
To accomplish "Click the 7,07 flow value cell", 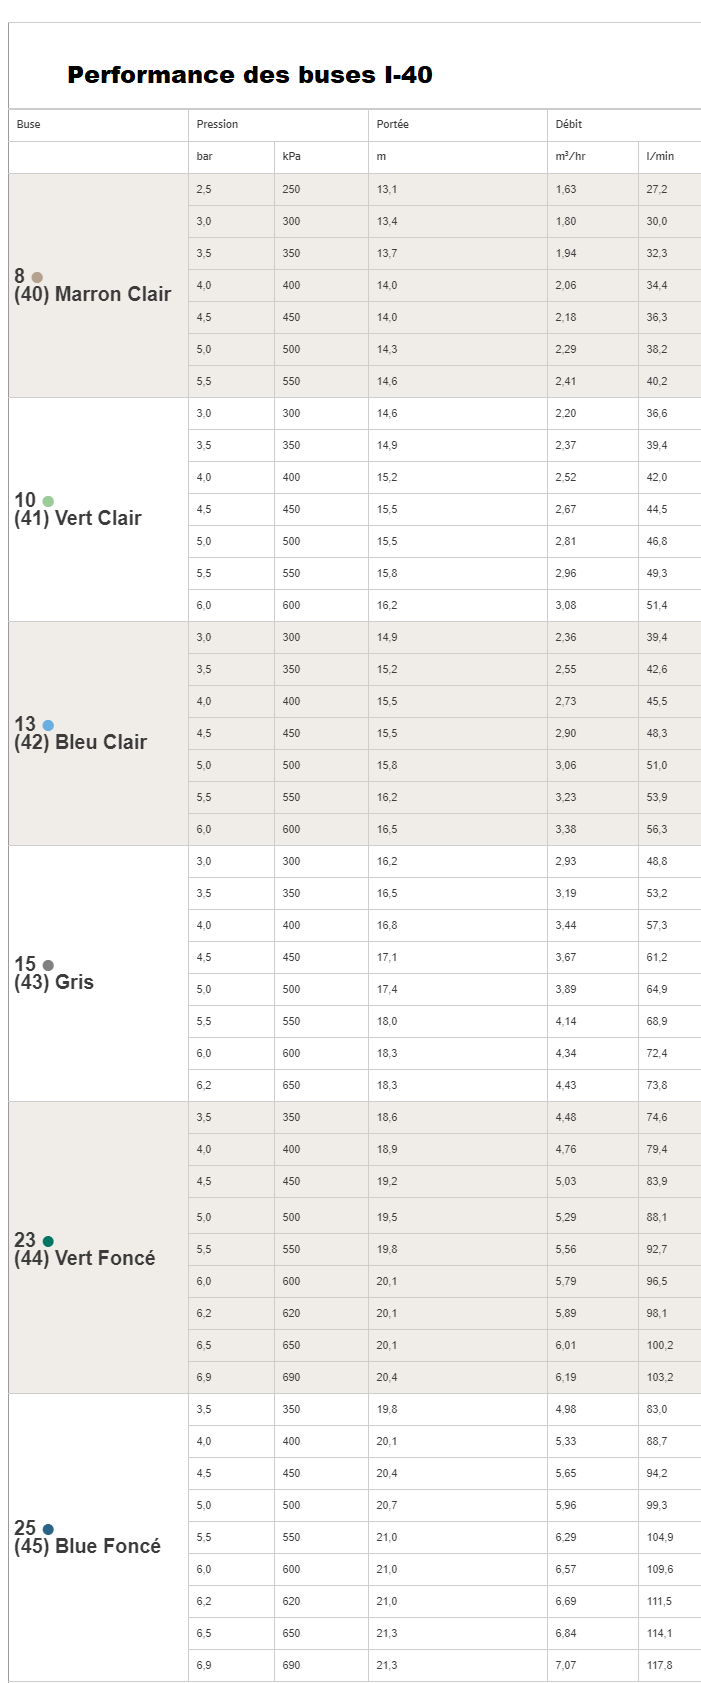I will coord(566,1665).
